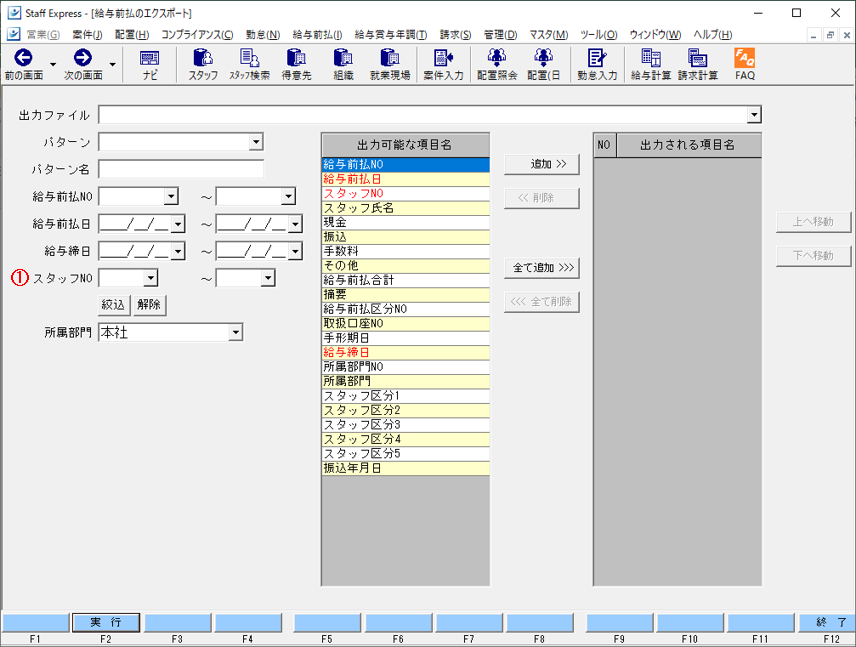The height and width of the screenshot is (647, 856).
Task: Click the 全て追加 >>> button
Action: coord(542,268)
